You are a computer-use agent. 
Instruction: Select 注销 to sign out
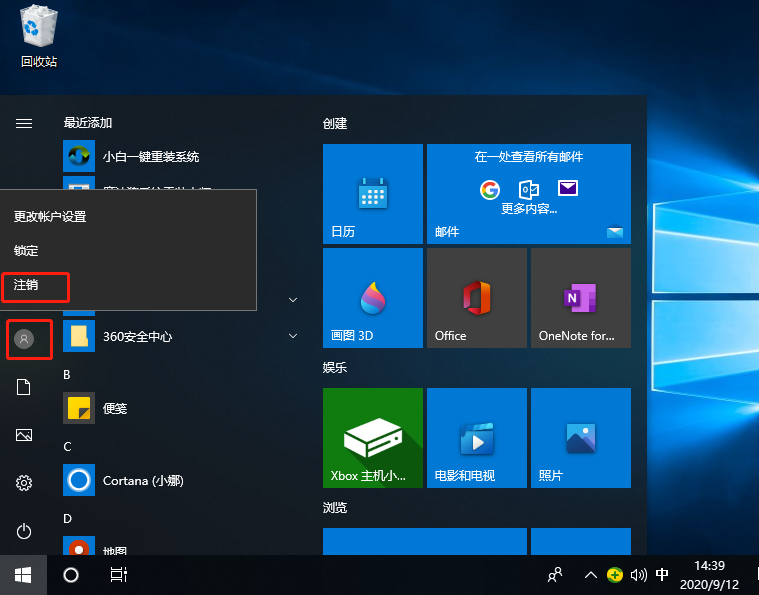pos(27,285)
